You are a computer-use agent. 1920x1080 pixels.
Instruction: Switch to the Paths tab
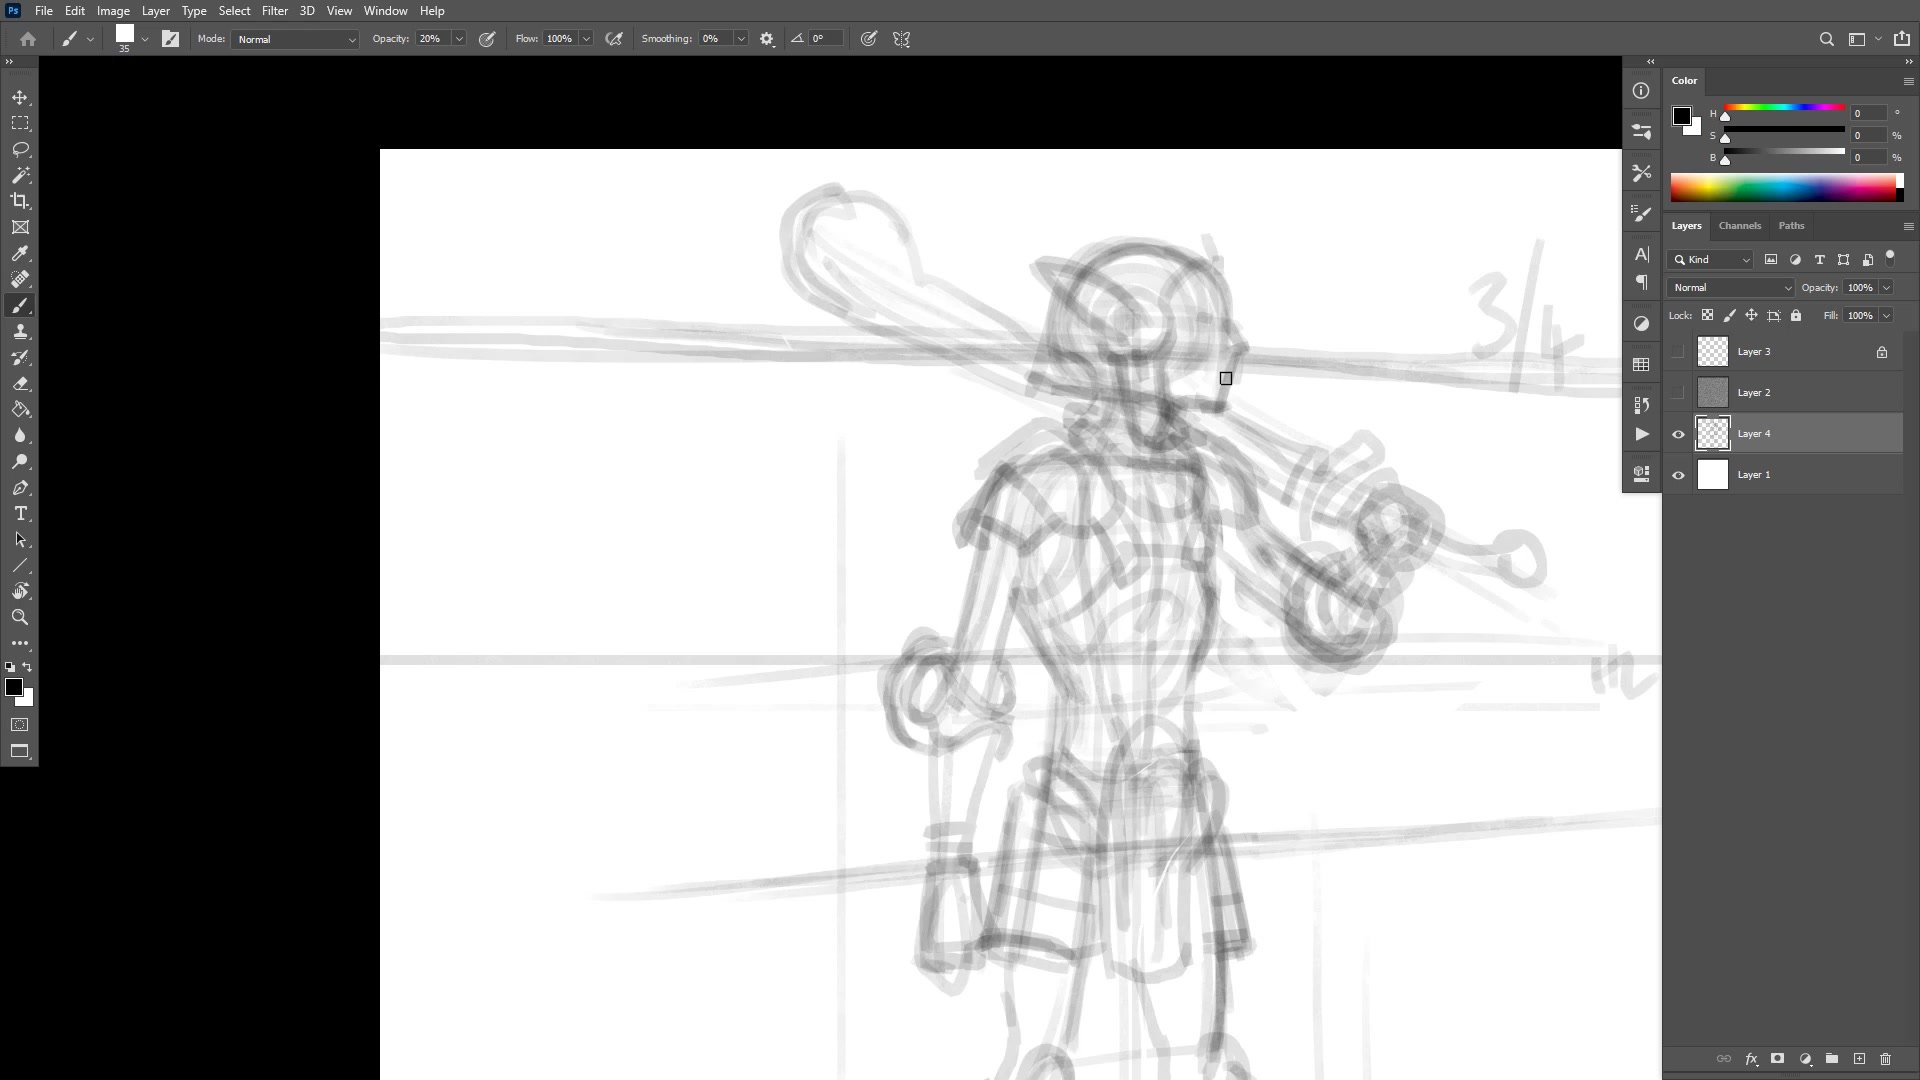coord(1791,225)
